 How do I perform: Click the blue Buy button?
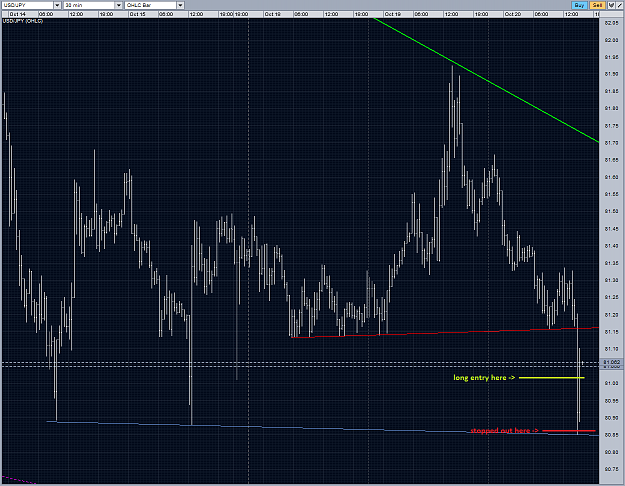pyautogui.click(x=580, y=5)
